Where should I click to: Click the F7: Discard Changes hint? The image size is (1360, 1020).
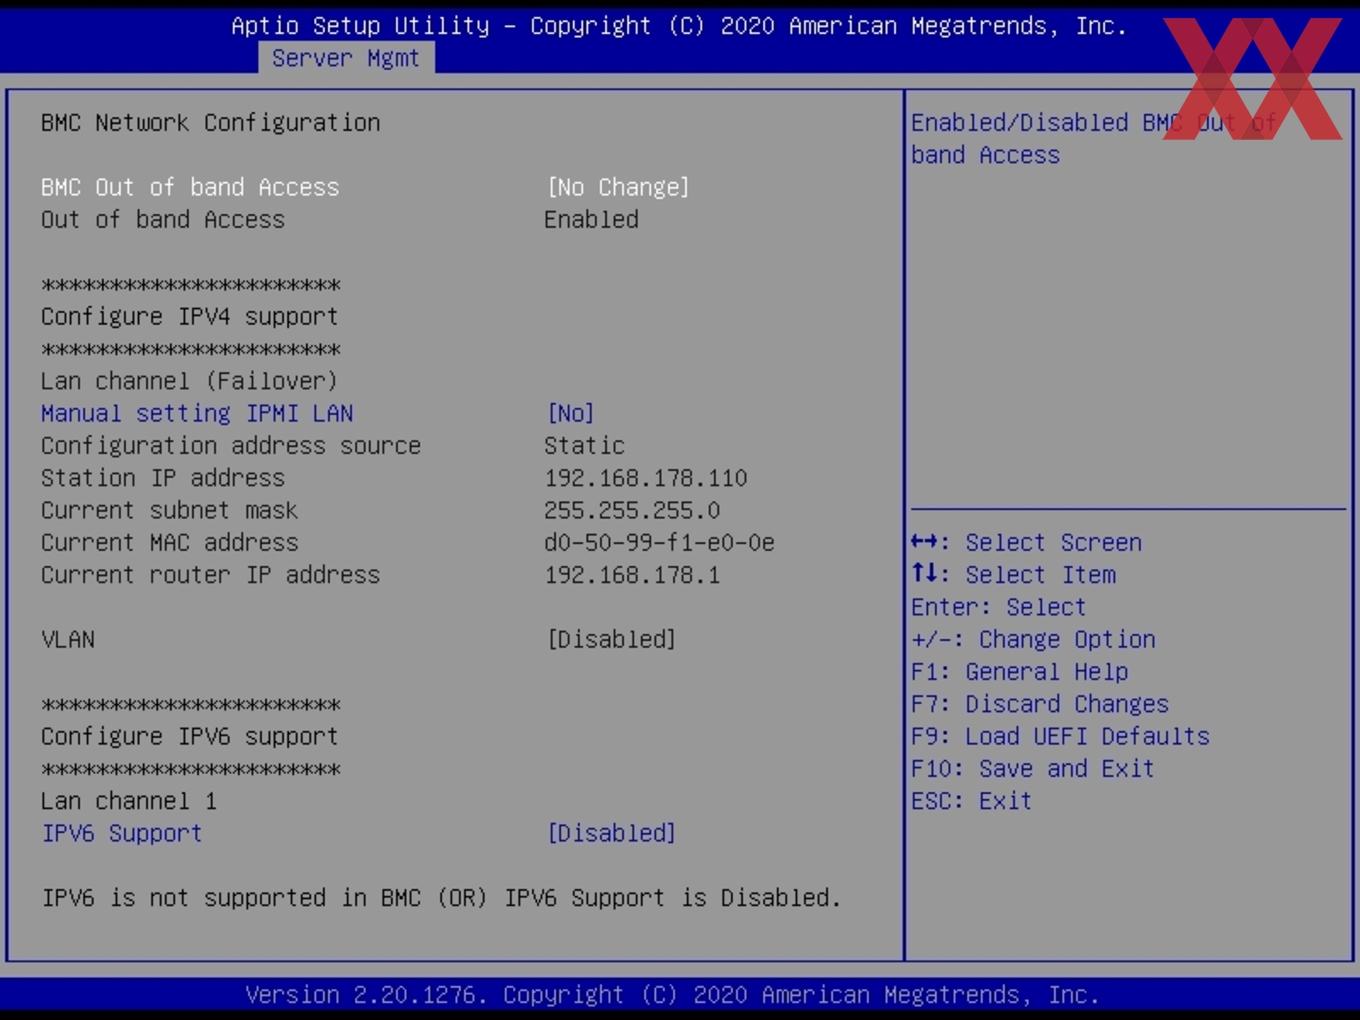coord(1040,704)
